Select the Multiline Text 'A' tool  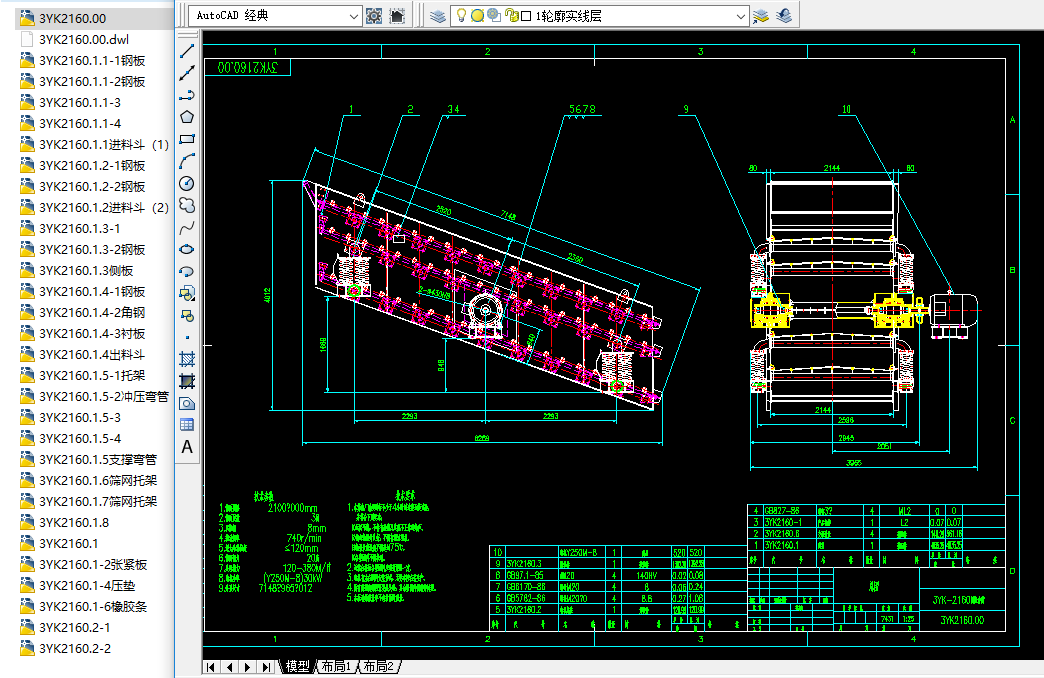pyautogui.click(x=187, y=447)
